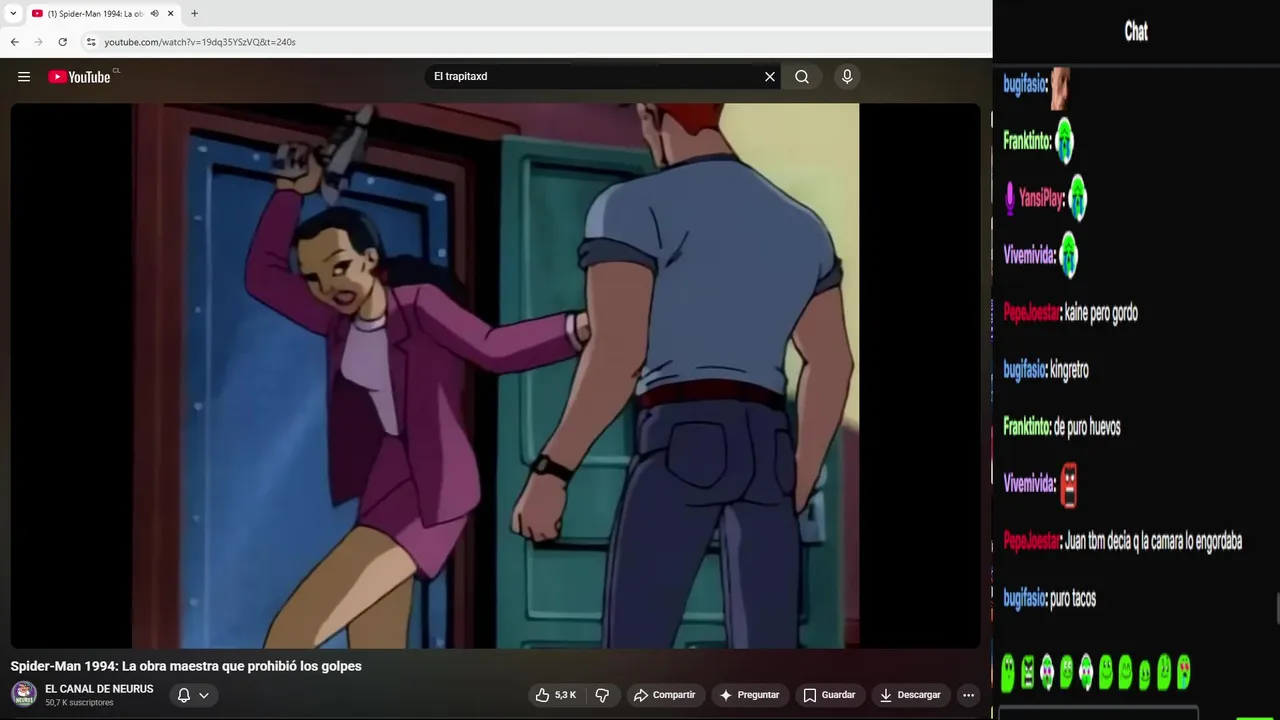The height and width of the screenshot is (720, 1280).
Task: Click the emote next to Vivemivida's red message
Action: [1069, 485]
